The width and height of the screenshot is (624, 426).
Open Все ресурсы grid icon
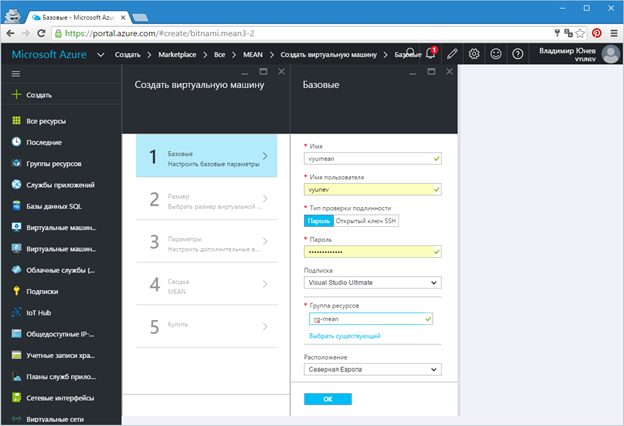(16, 121)
